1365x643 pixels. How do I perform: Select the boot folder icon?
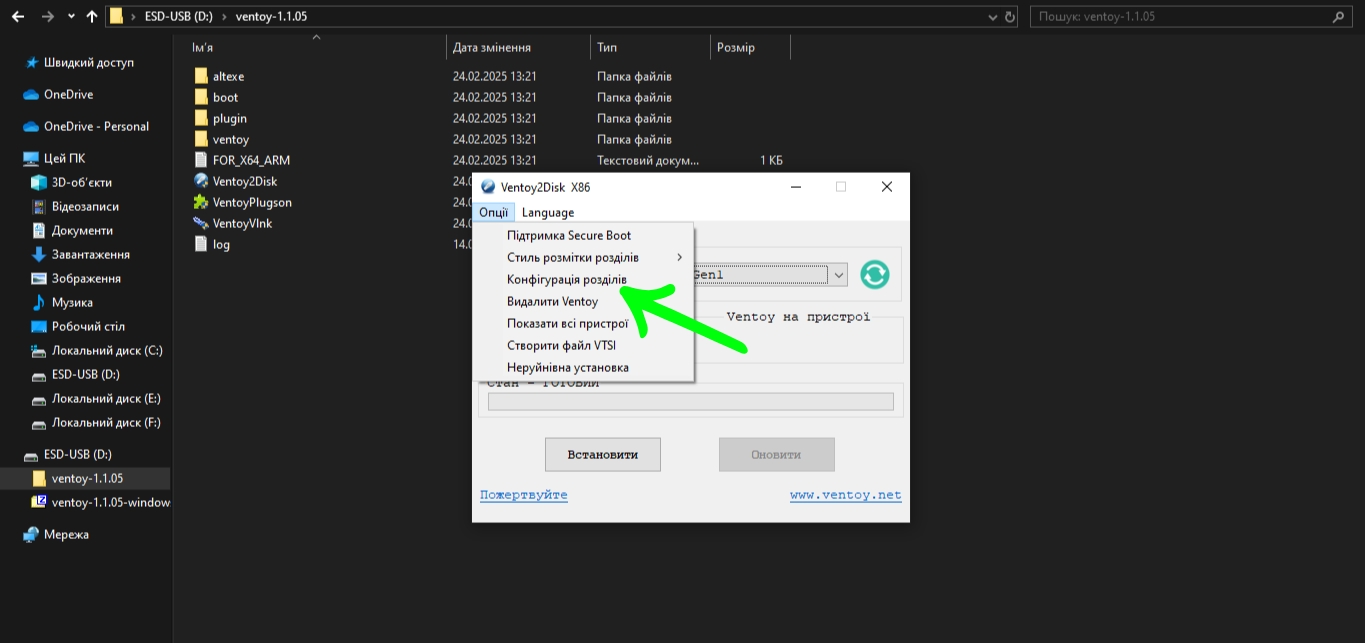tap(201, 97)
